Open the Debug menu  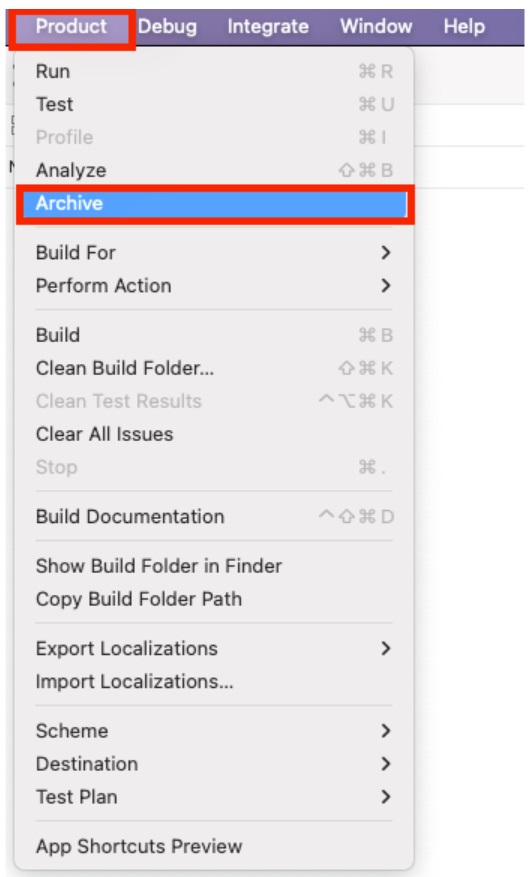[167, 26]
